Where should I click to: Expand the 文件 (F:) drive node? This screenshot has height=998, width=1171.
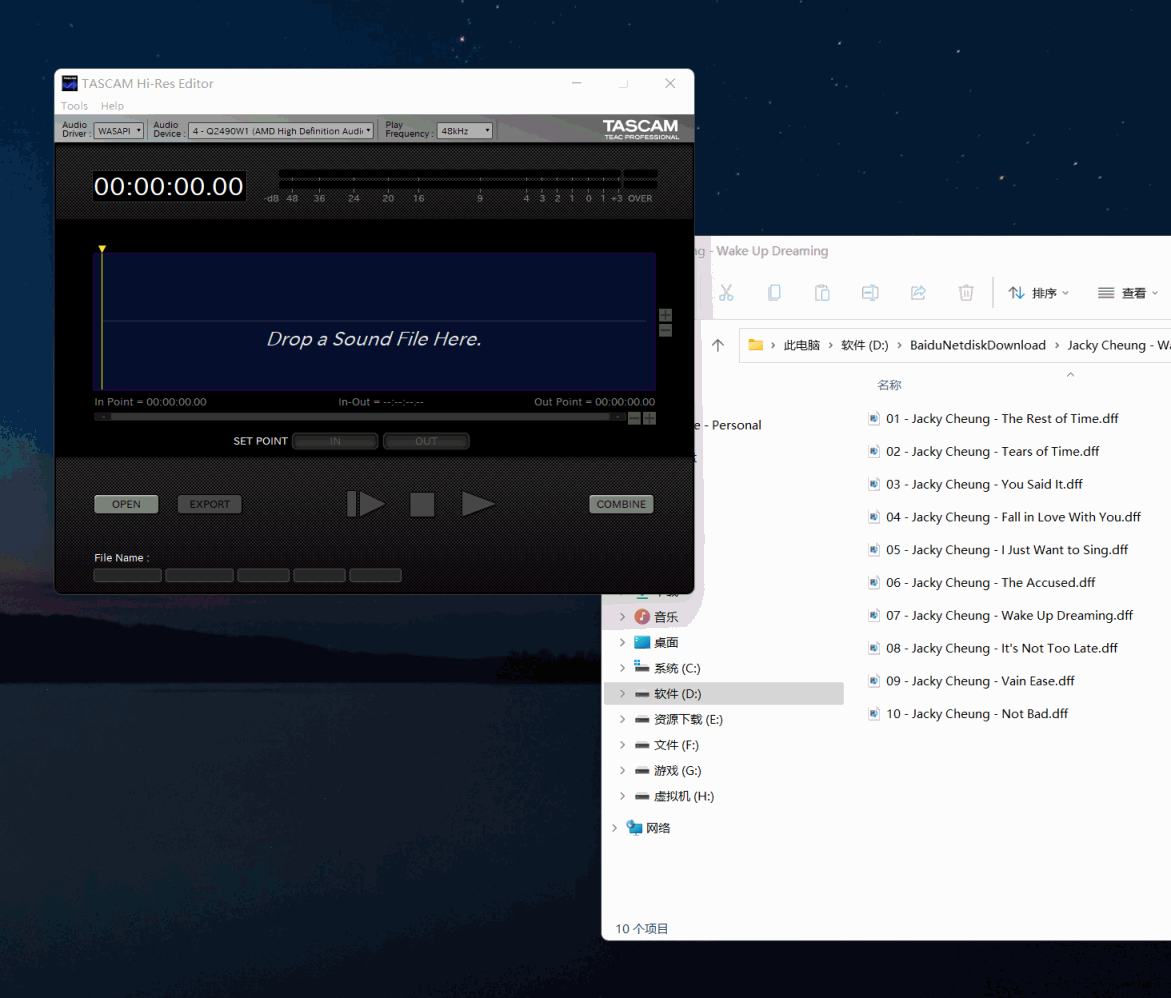pos(622,745)
